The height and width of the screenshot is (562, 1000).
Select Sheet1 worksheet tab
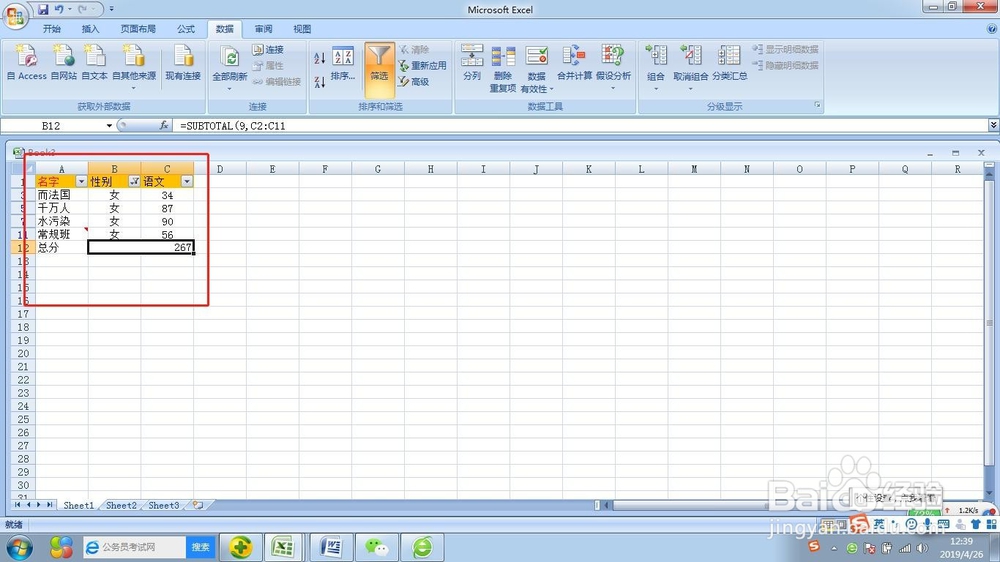coord(78,505)
